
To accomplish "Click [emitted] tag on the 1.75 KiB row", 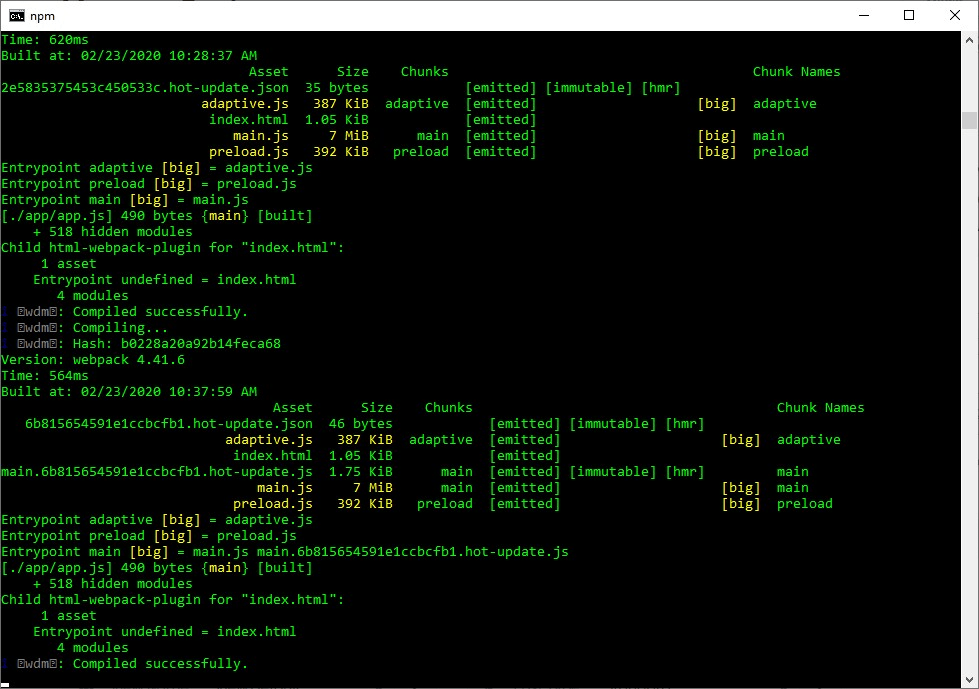I will click(525, 471).
